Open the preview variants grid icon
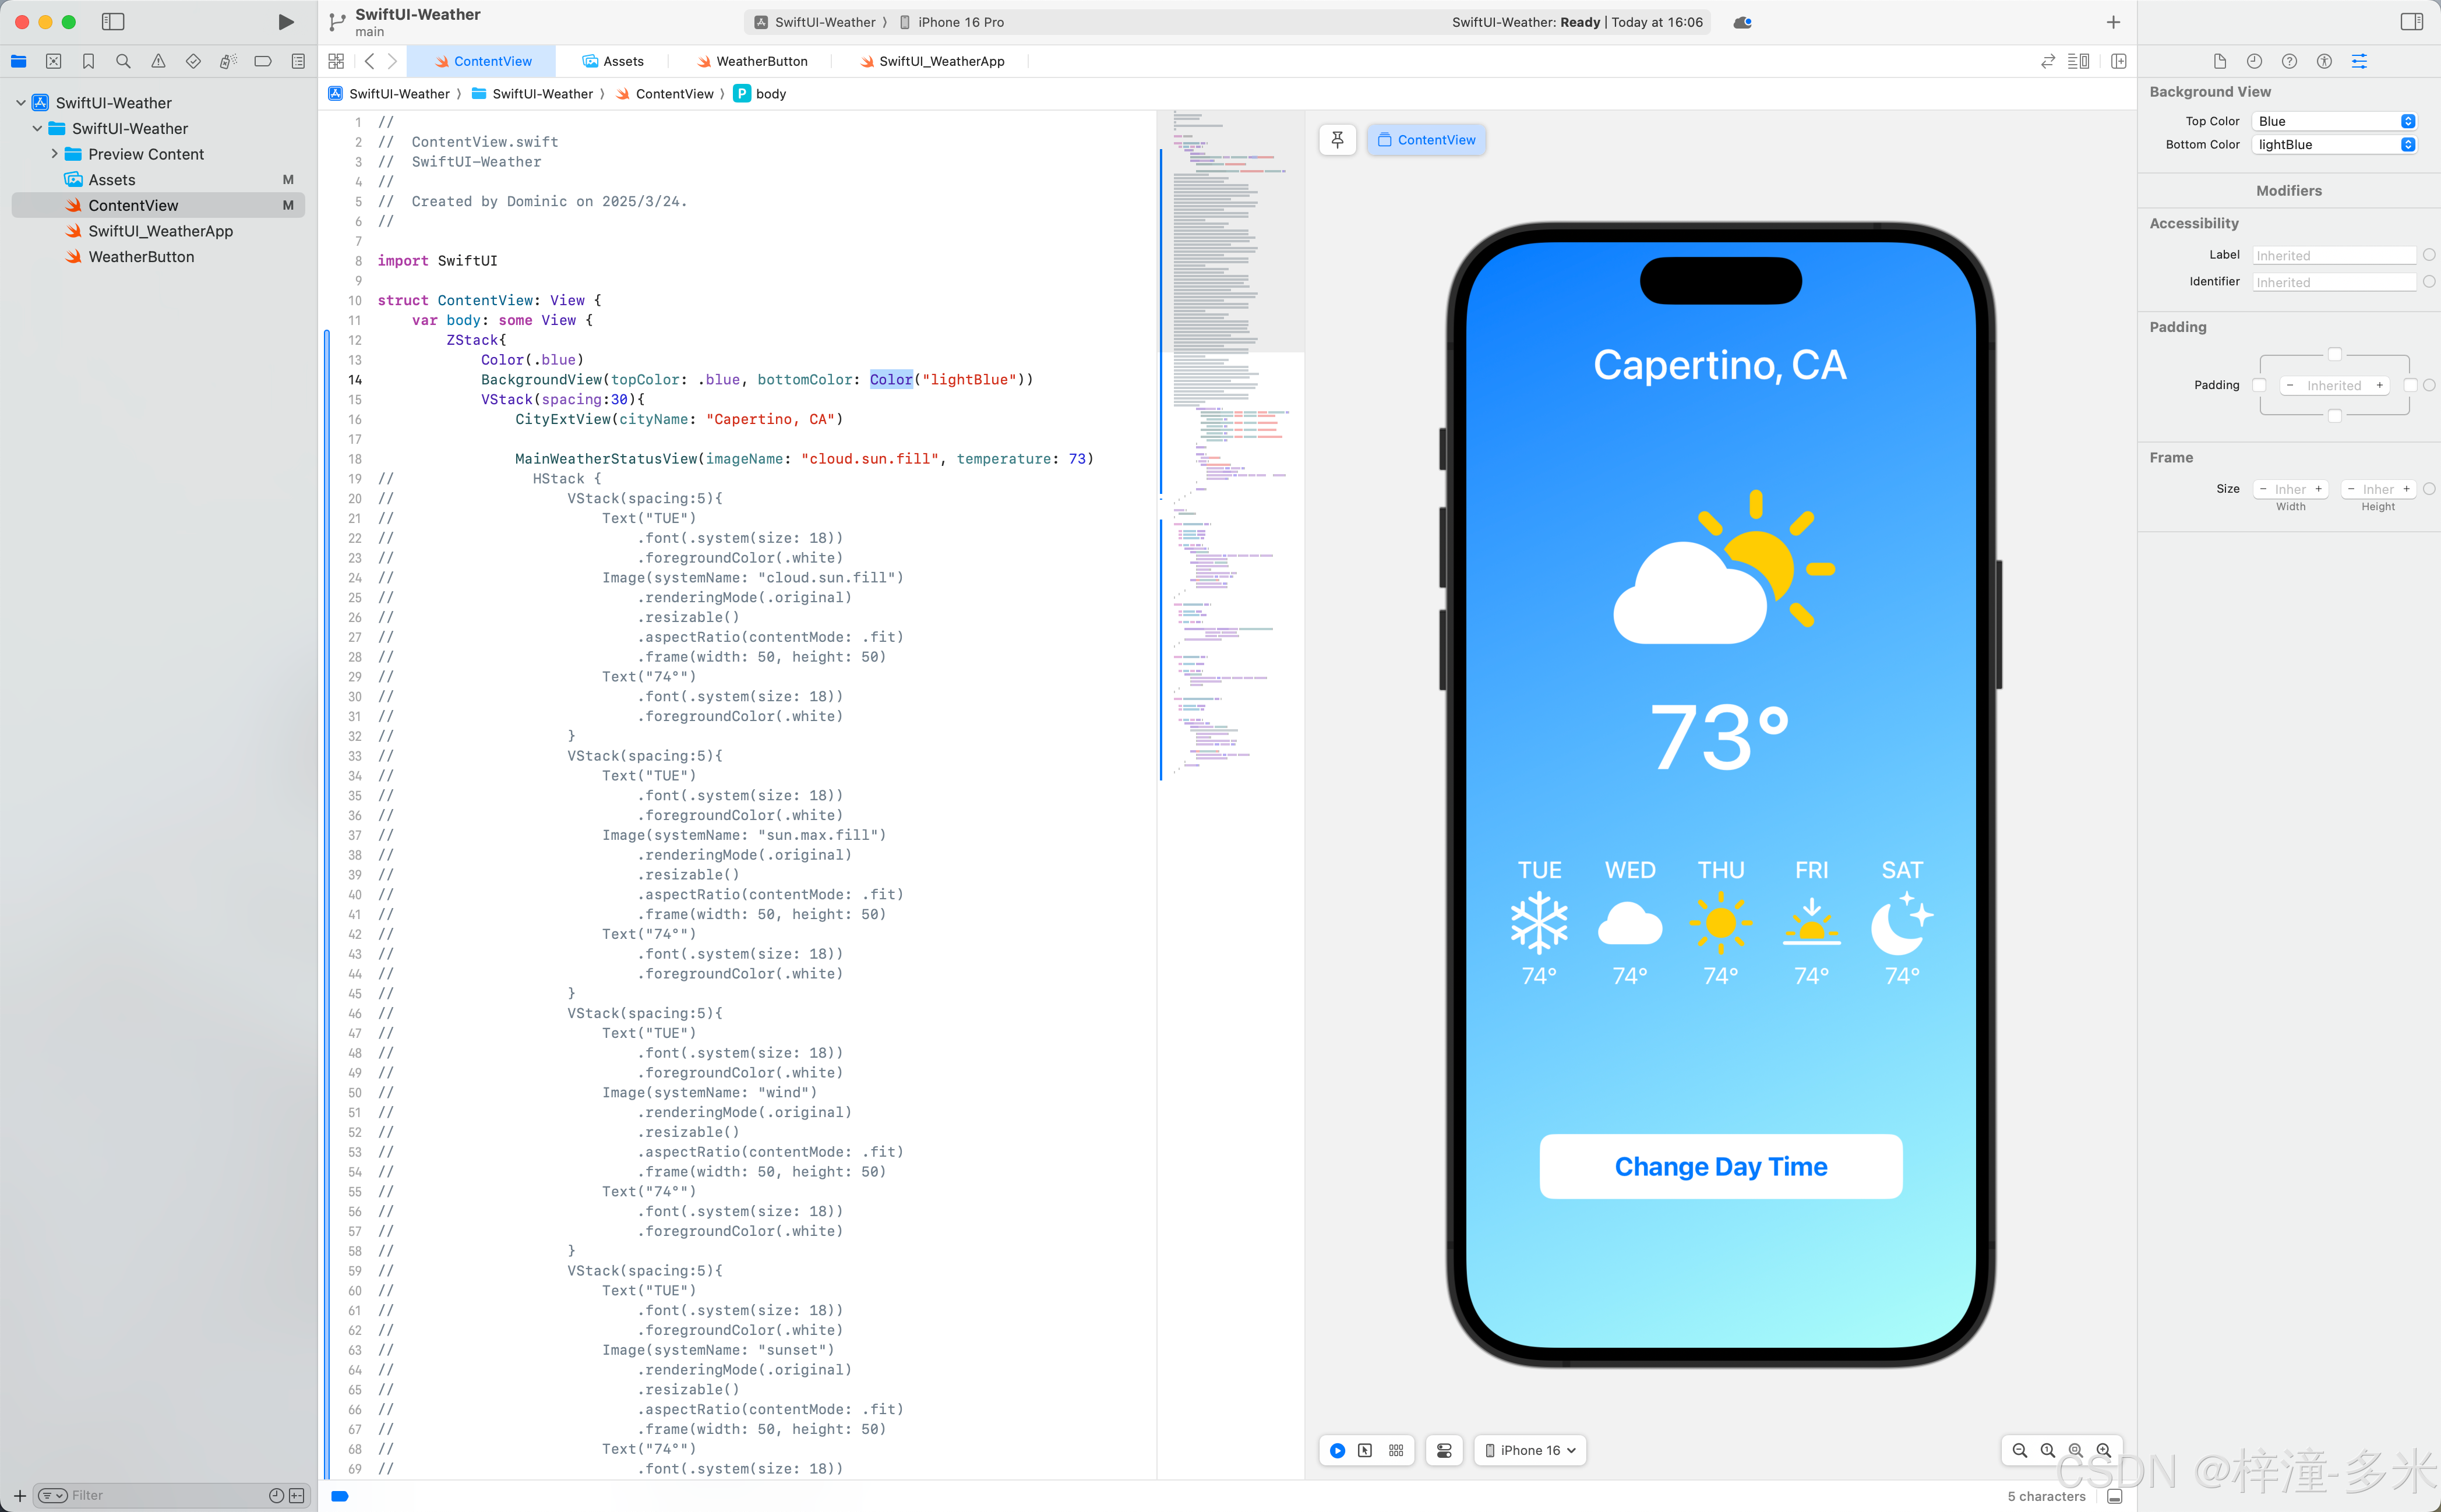Screen dimensions: 2441x1512 pyautogui.click(x=1396, y=1450)
